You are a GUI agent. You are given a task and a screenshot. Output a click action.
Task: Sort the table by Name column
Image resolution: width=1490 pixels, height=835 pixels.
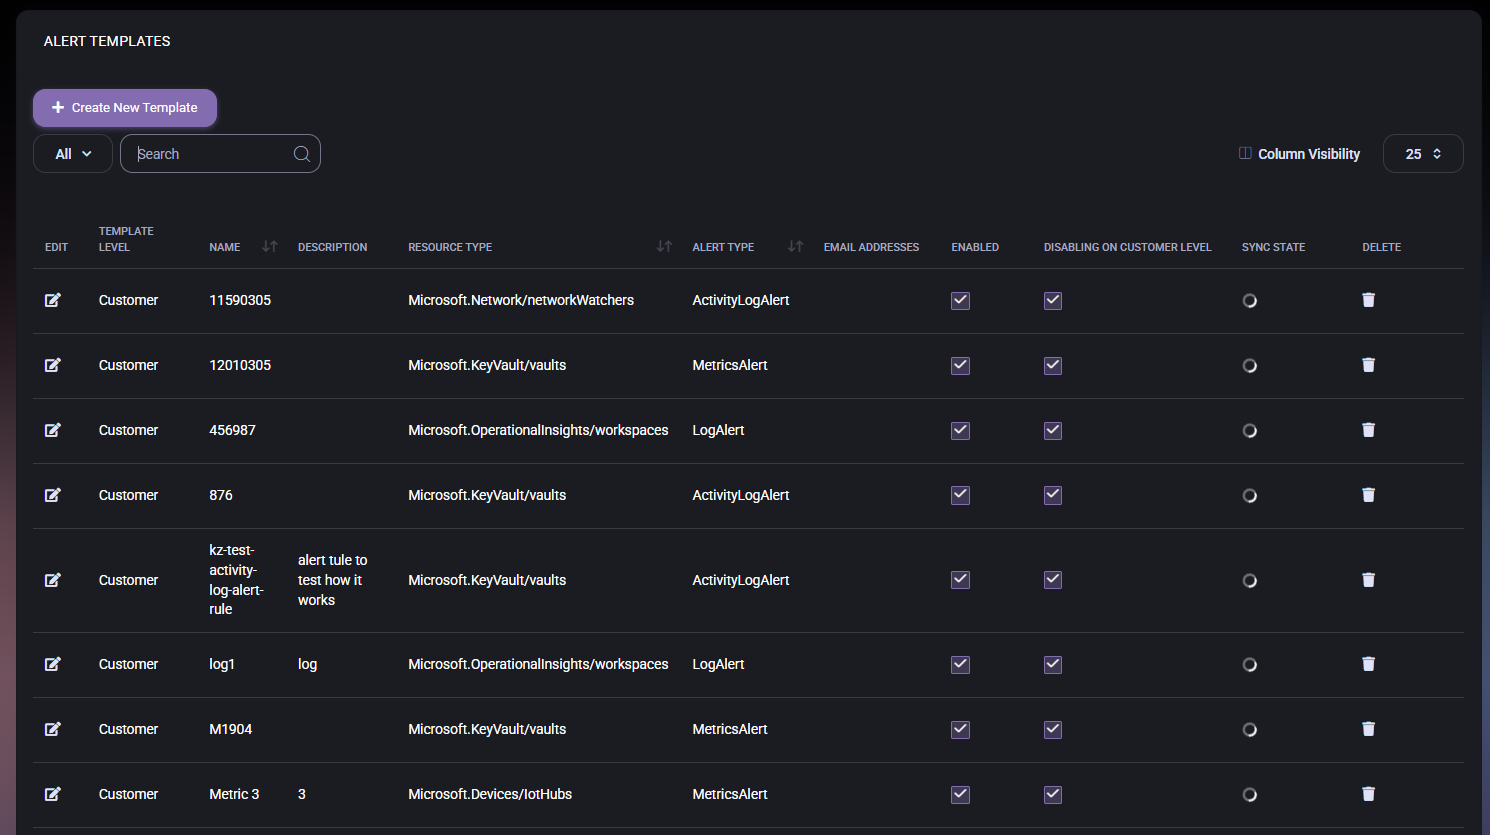pos(269,247)
